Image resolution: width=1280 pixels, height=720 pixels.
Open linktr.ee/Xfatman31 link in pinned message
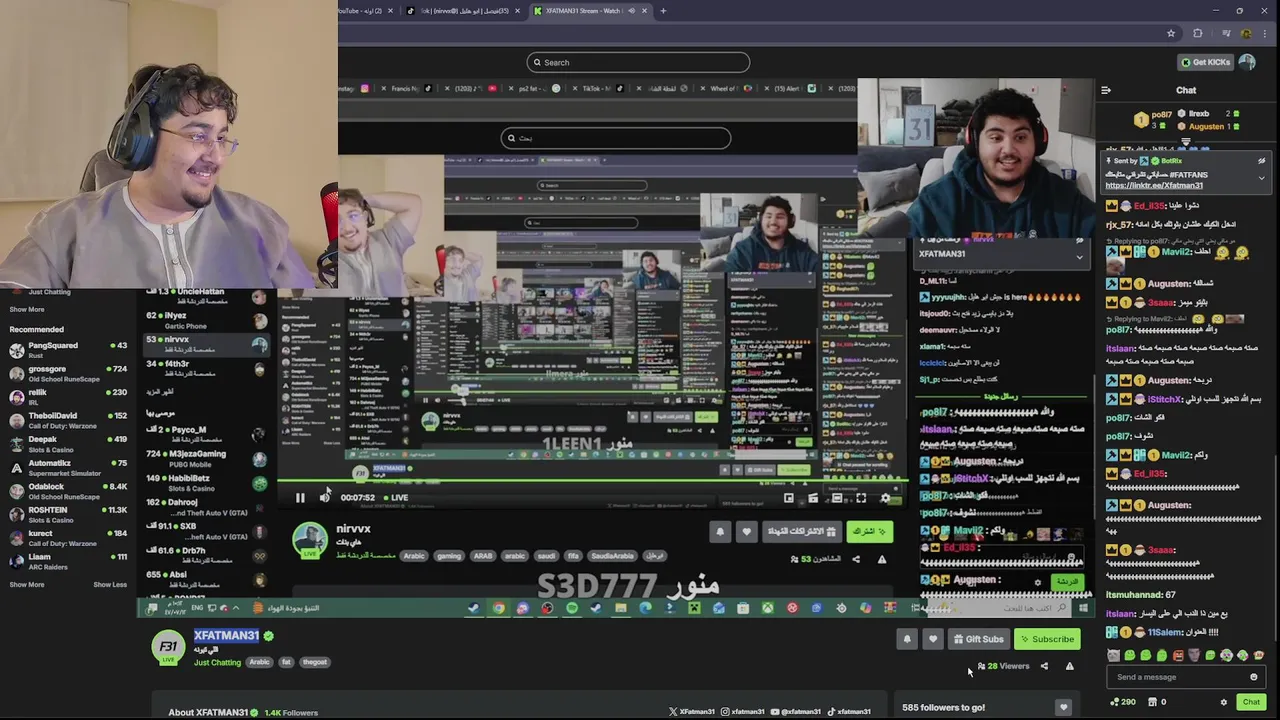(x=1154, y=185)
